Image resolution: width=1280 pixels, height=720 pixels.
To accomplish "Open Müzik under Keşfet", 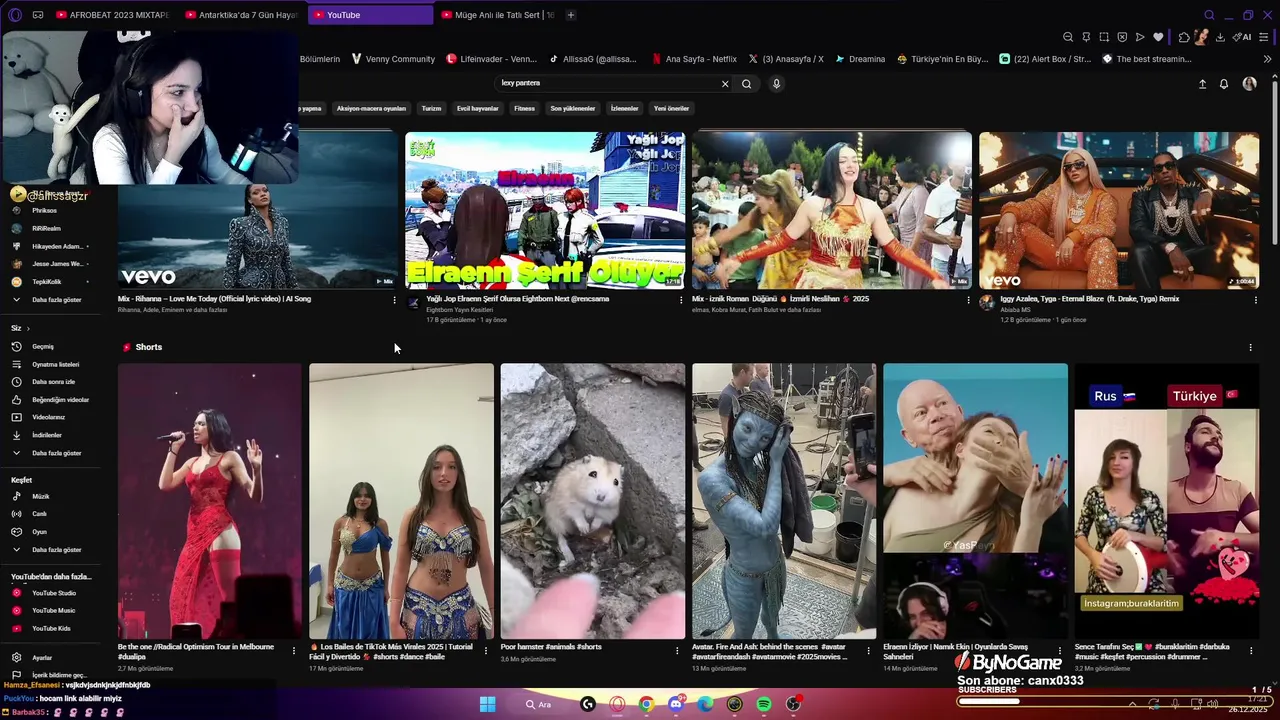I will point(40,496).
